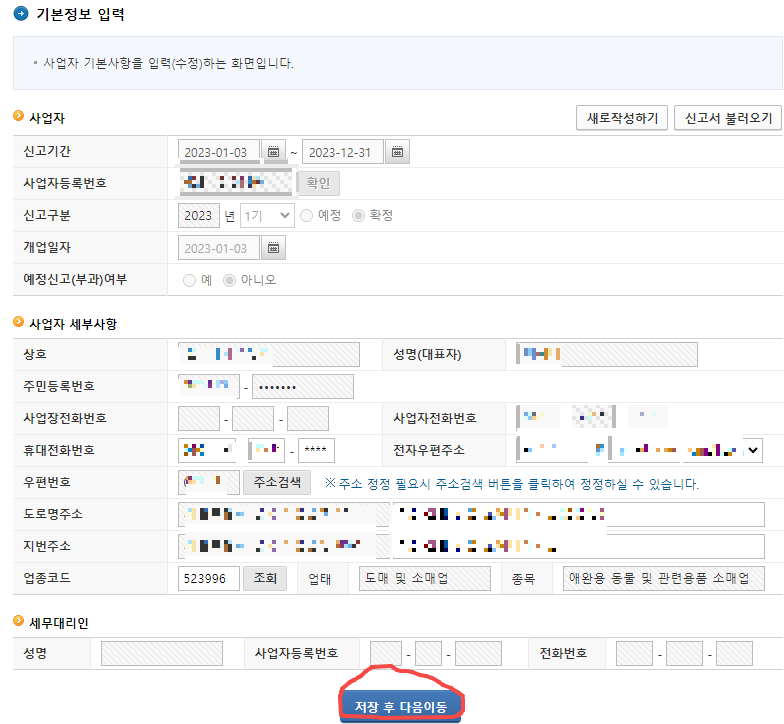
Task: Open the 1기 period dropdown
Action: point(267,216)
